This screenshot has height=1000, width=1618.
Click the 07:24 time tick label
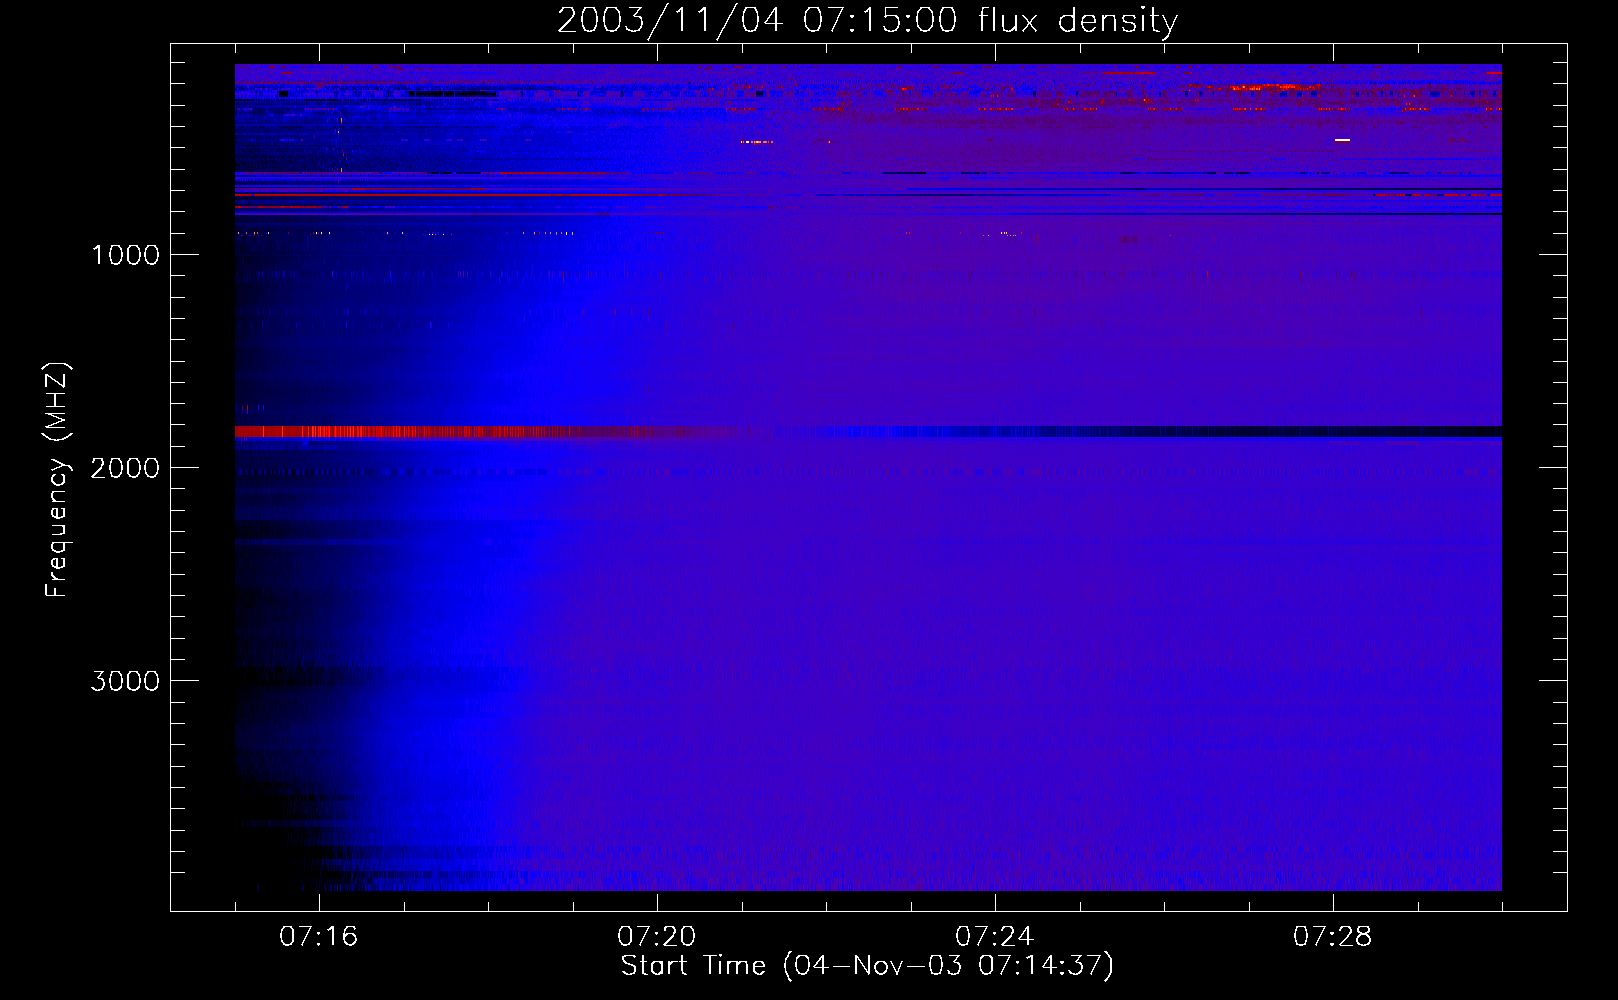pyautogui.click(x=995, y=937)
